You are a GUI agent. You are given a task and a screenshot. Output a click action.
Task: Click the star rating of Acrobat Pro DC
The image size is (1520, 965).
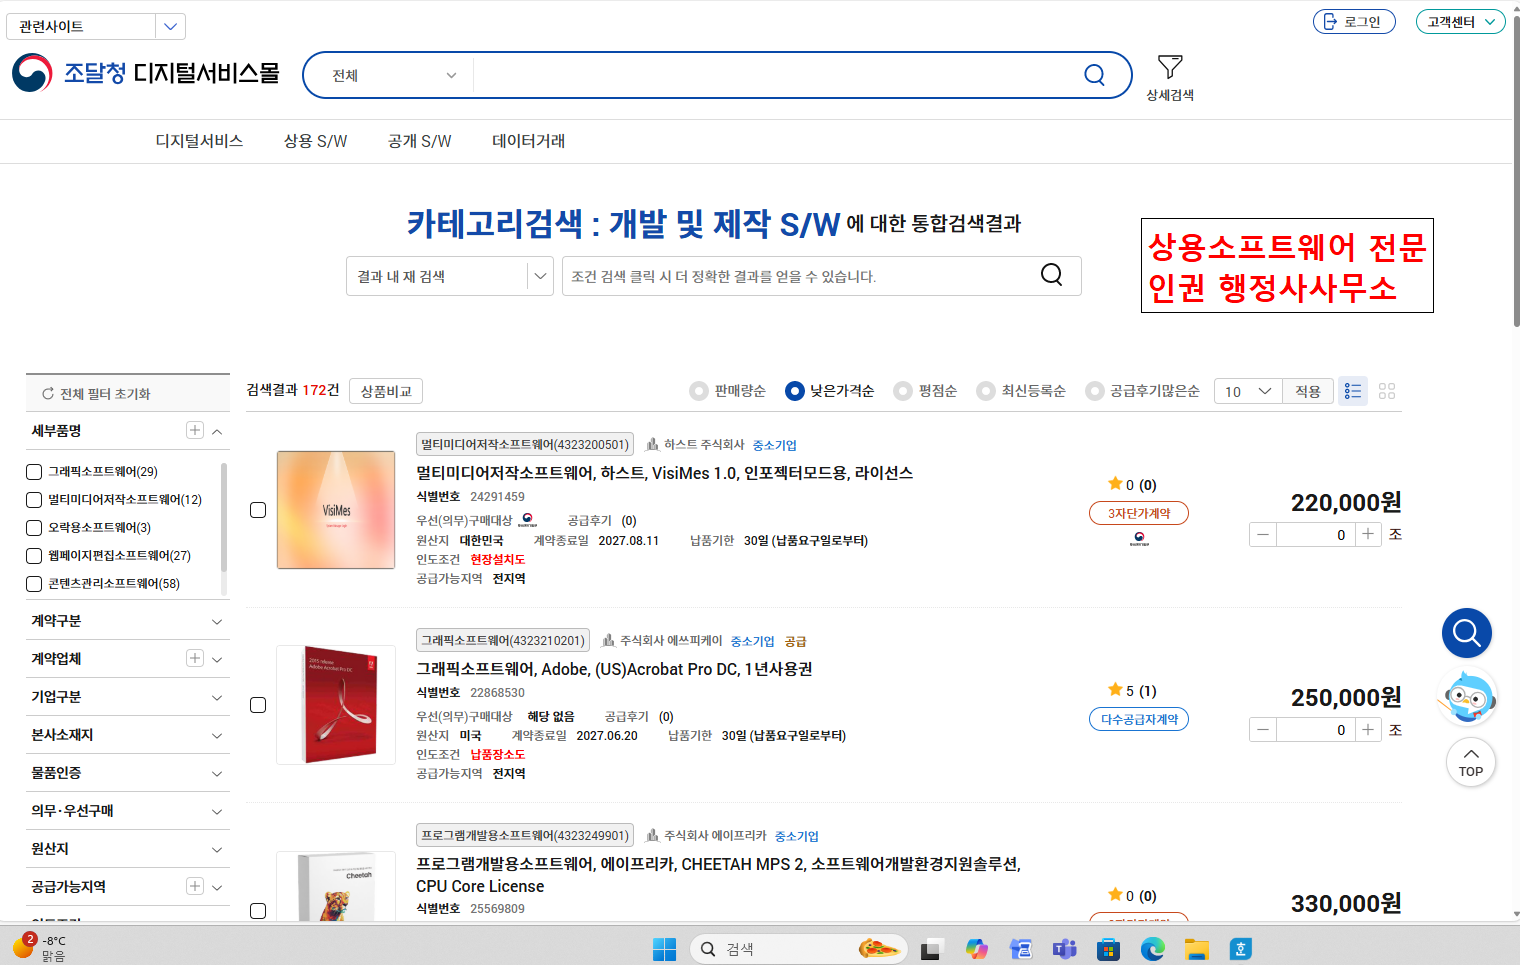1115,689
